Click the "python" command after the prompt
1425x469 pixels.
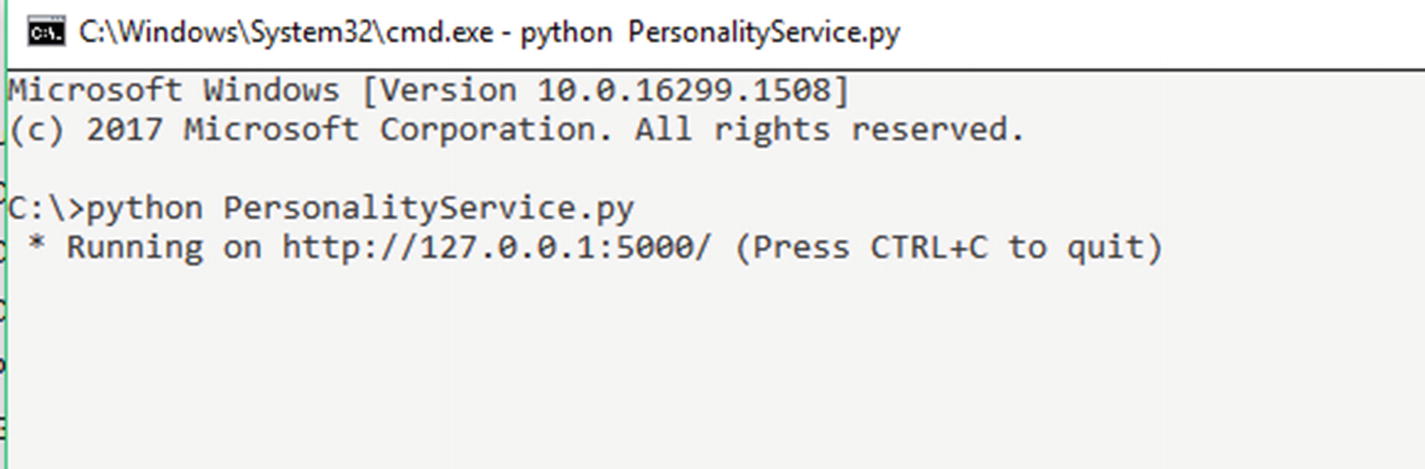[144, 209]
